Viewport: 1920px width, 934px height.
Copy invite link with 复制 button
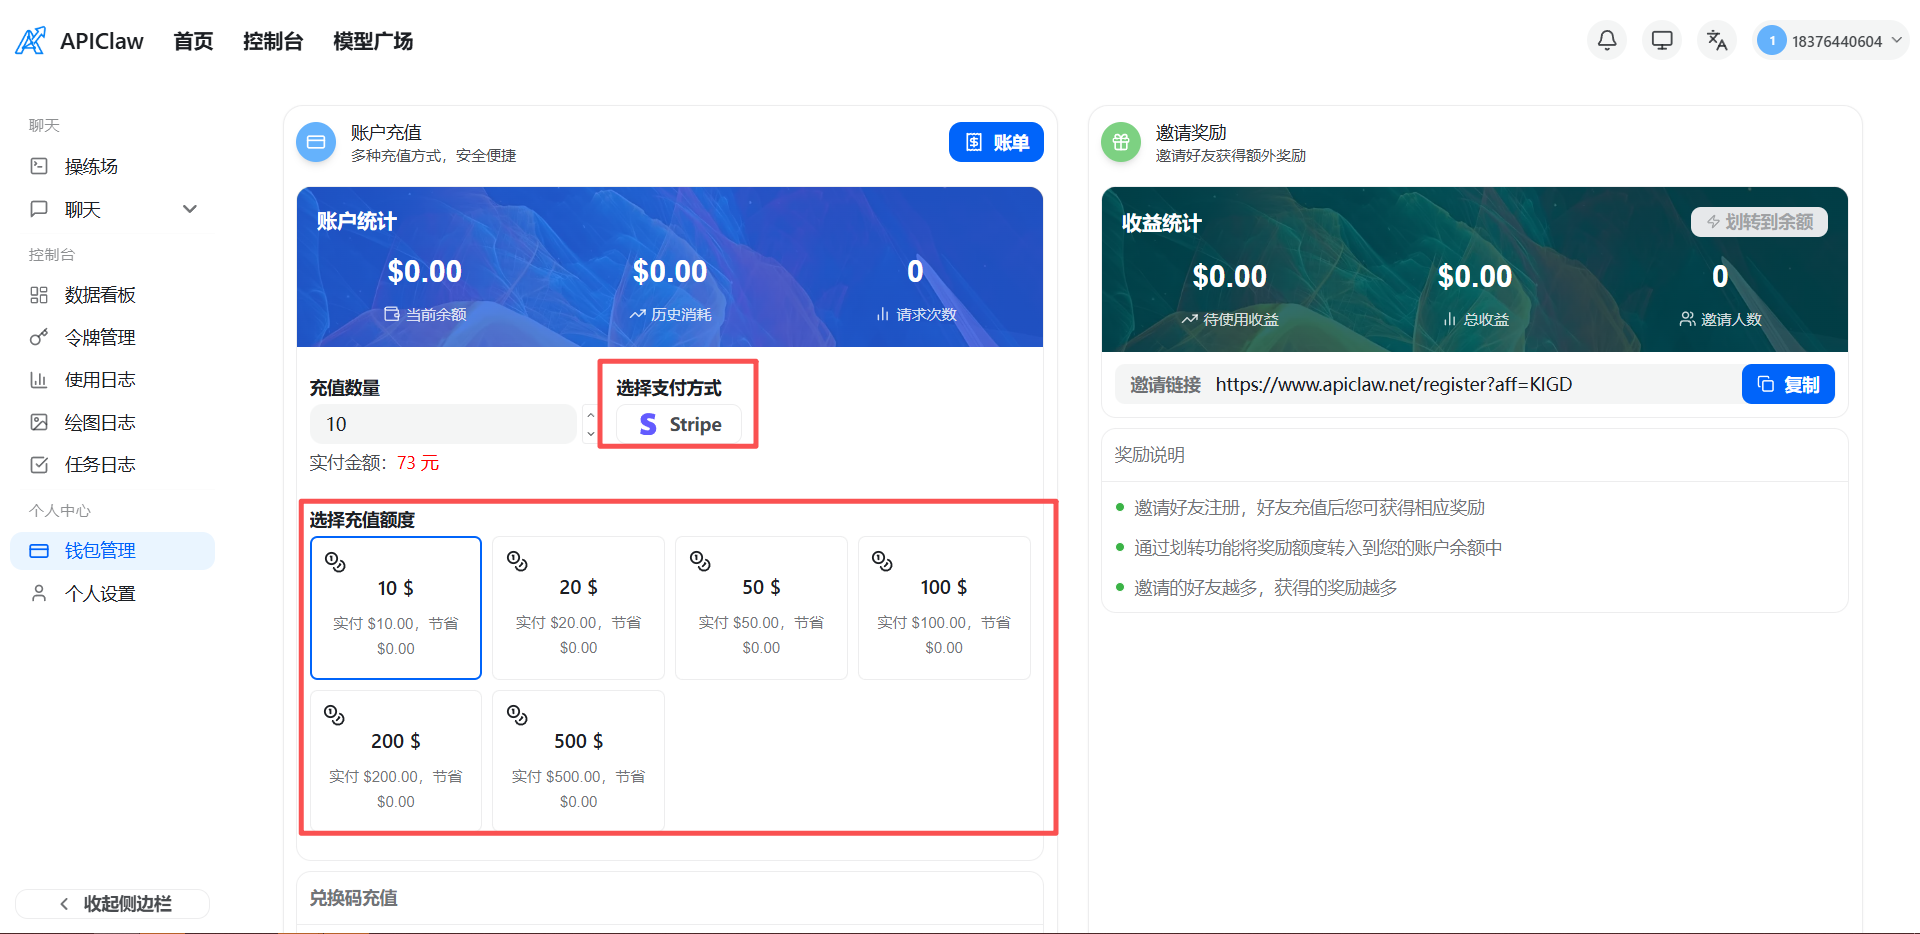(1788, 384)
